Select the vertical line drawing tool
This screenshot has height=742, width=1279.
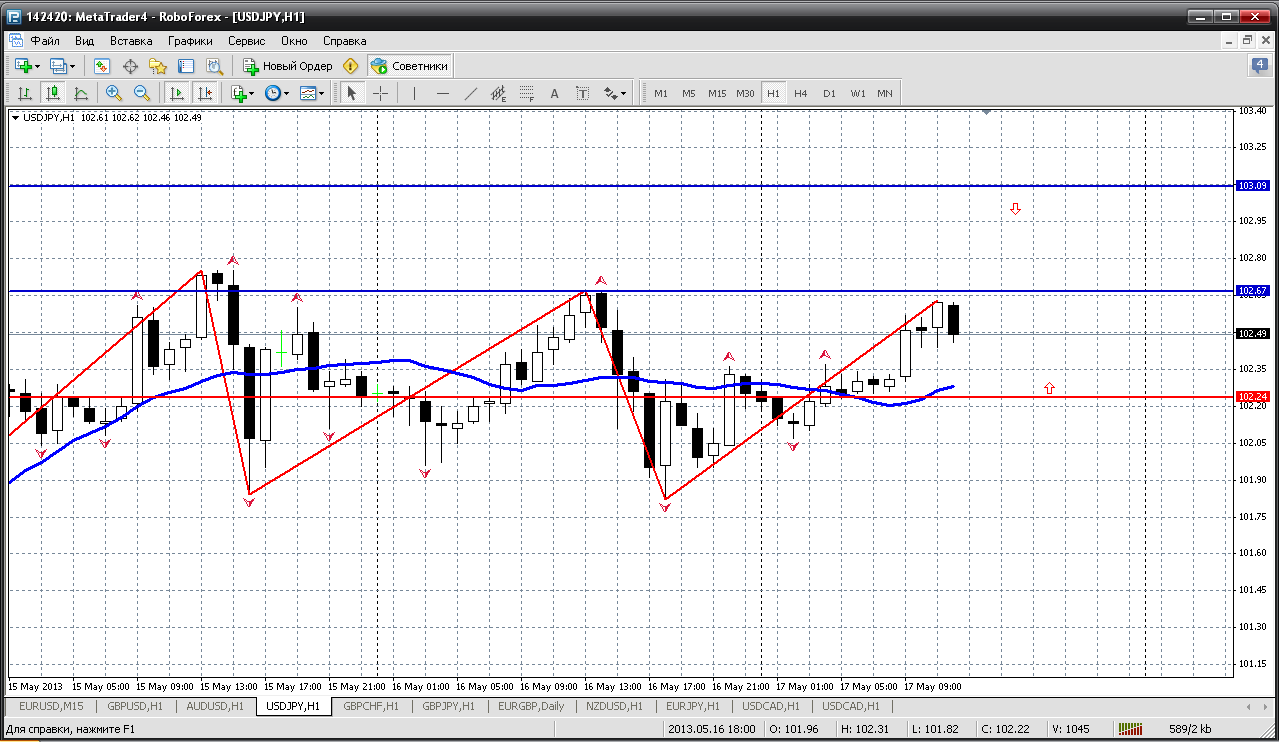[414, 93]
